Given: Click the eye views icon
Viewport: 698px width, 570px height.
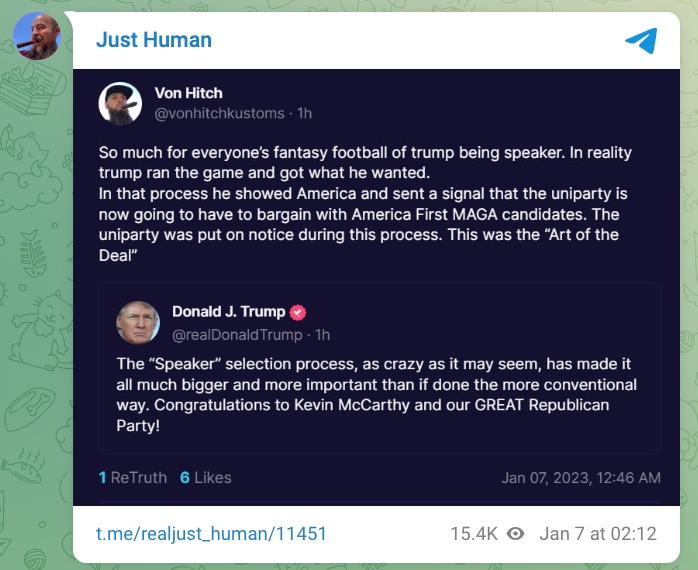Looking at the screenshot, I should point(516,534).
